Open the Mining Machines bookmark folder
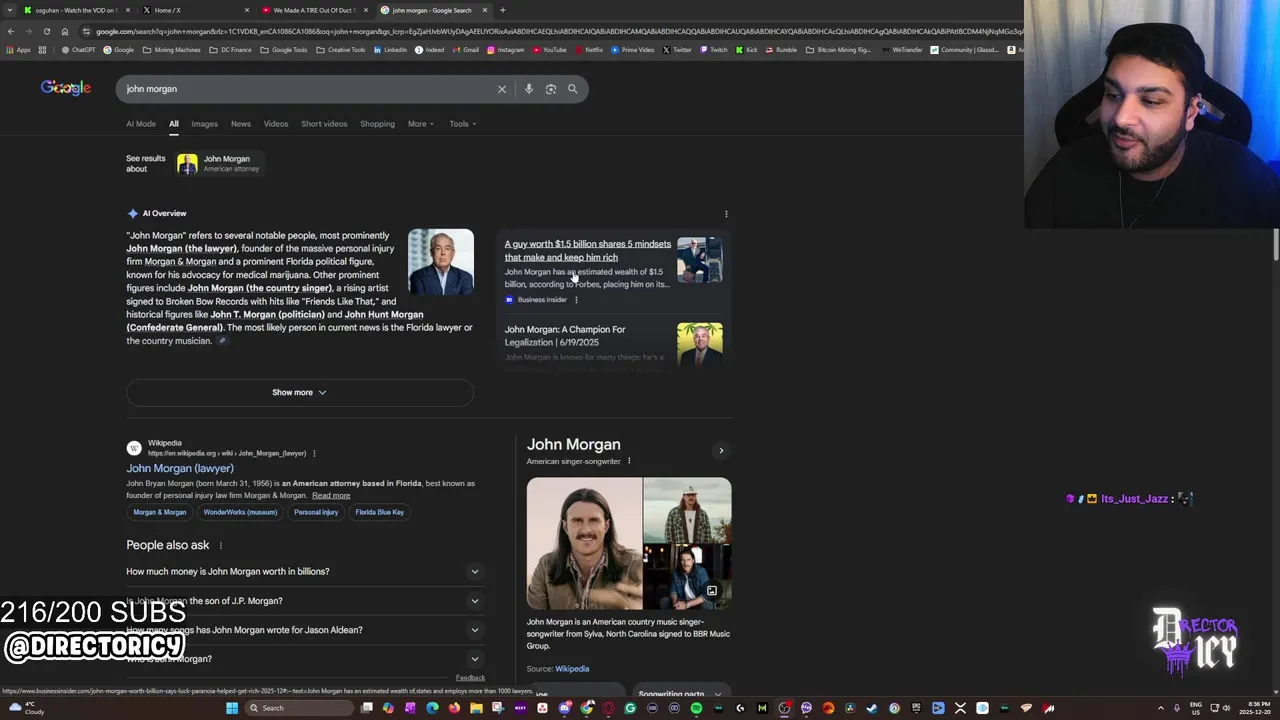 point(171,50)
